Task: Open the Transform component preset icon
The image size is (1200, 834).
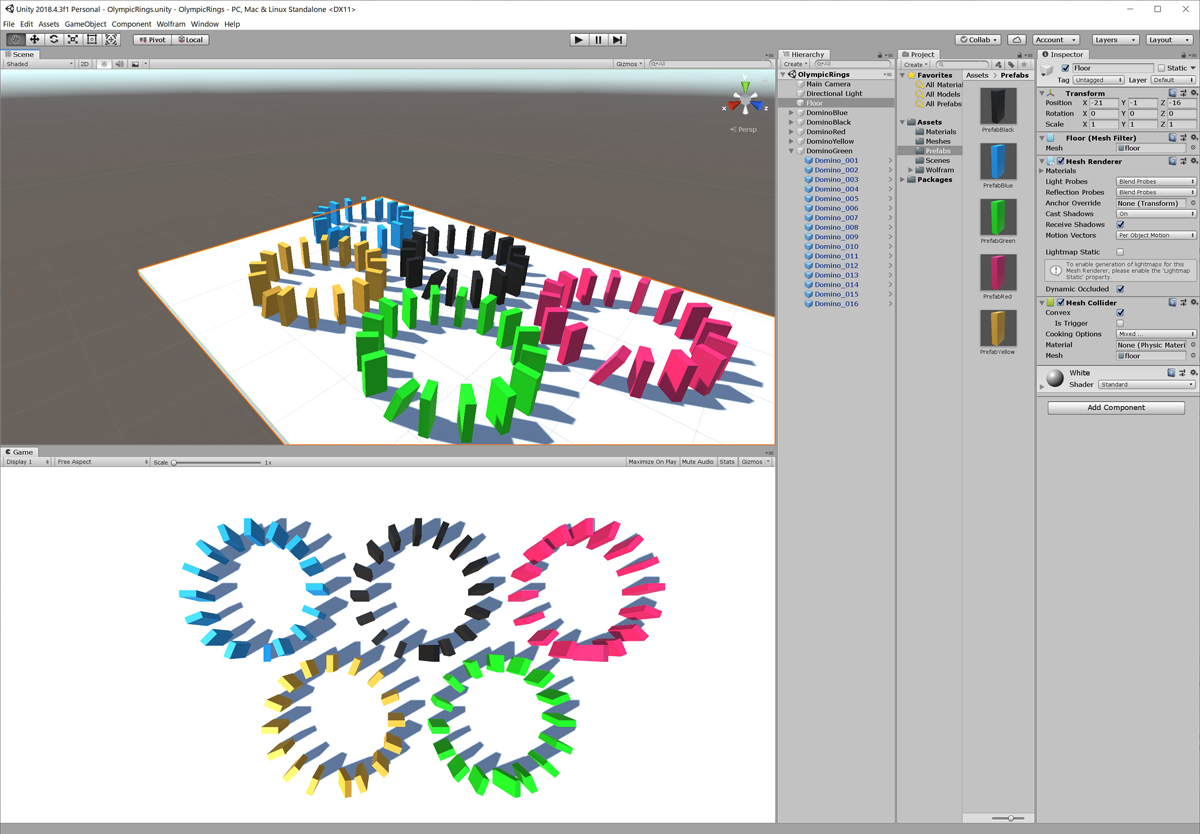Action: (1181, 93)
